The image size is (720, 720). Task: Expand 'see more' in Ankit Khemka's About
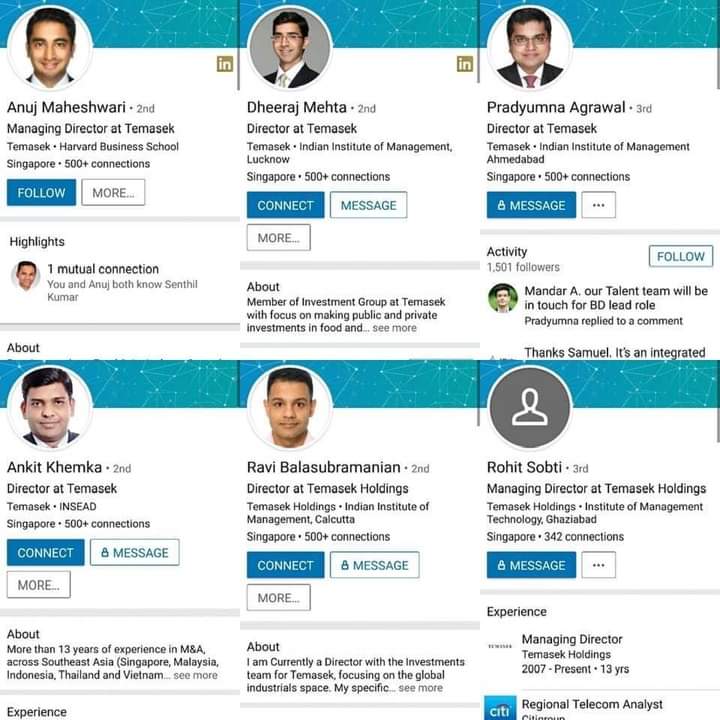195,675
